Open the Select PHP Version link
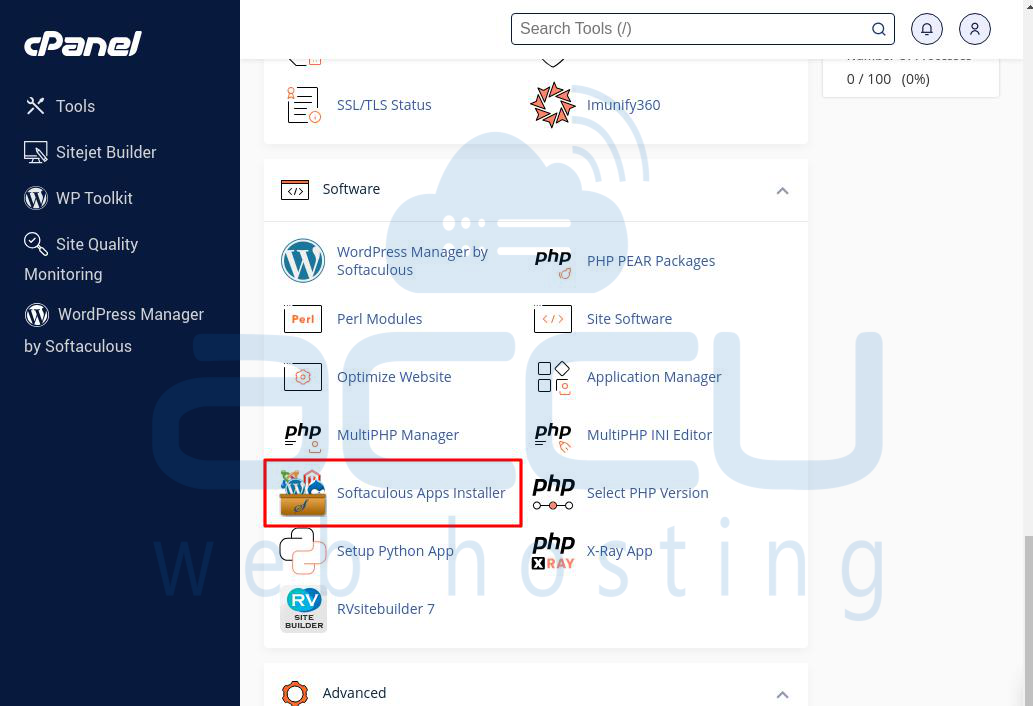1033x706 pixels. [648, 493]
